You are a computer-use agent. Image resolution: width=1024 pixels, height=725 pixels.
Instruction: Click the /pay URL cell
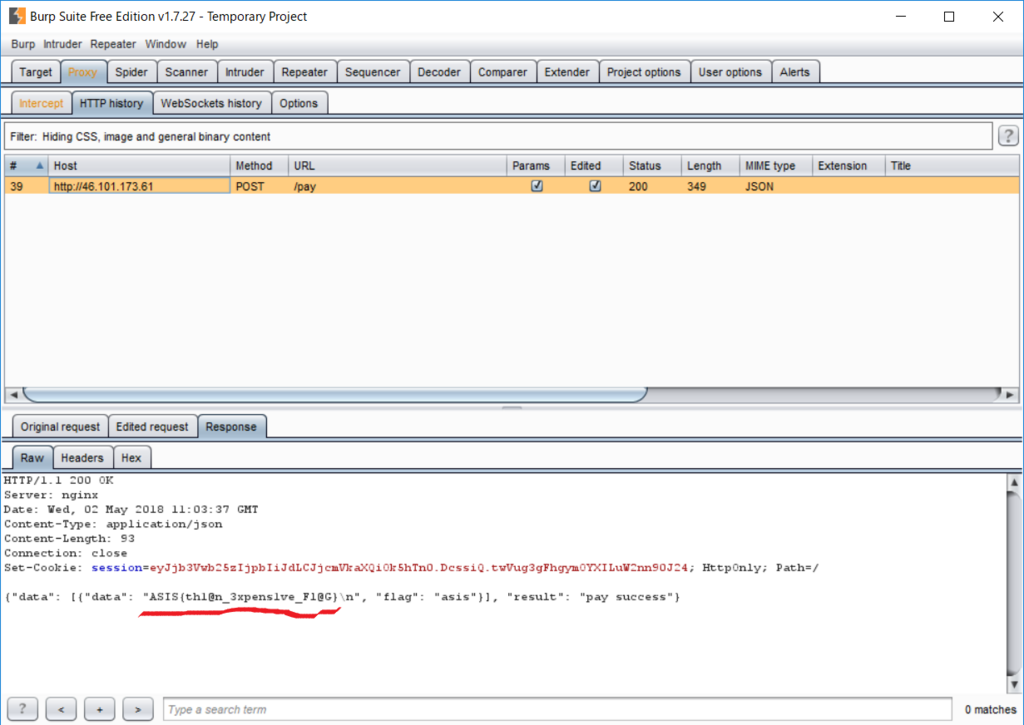(397, 186)
